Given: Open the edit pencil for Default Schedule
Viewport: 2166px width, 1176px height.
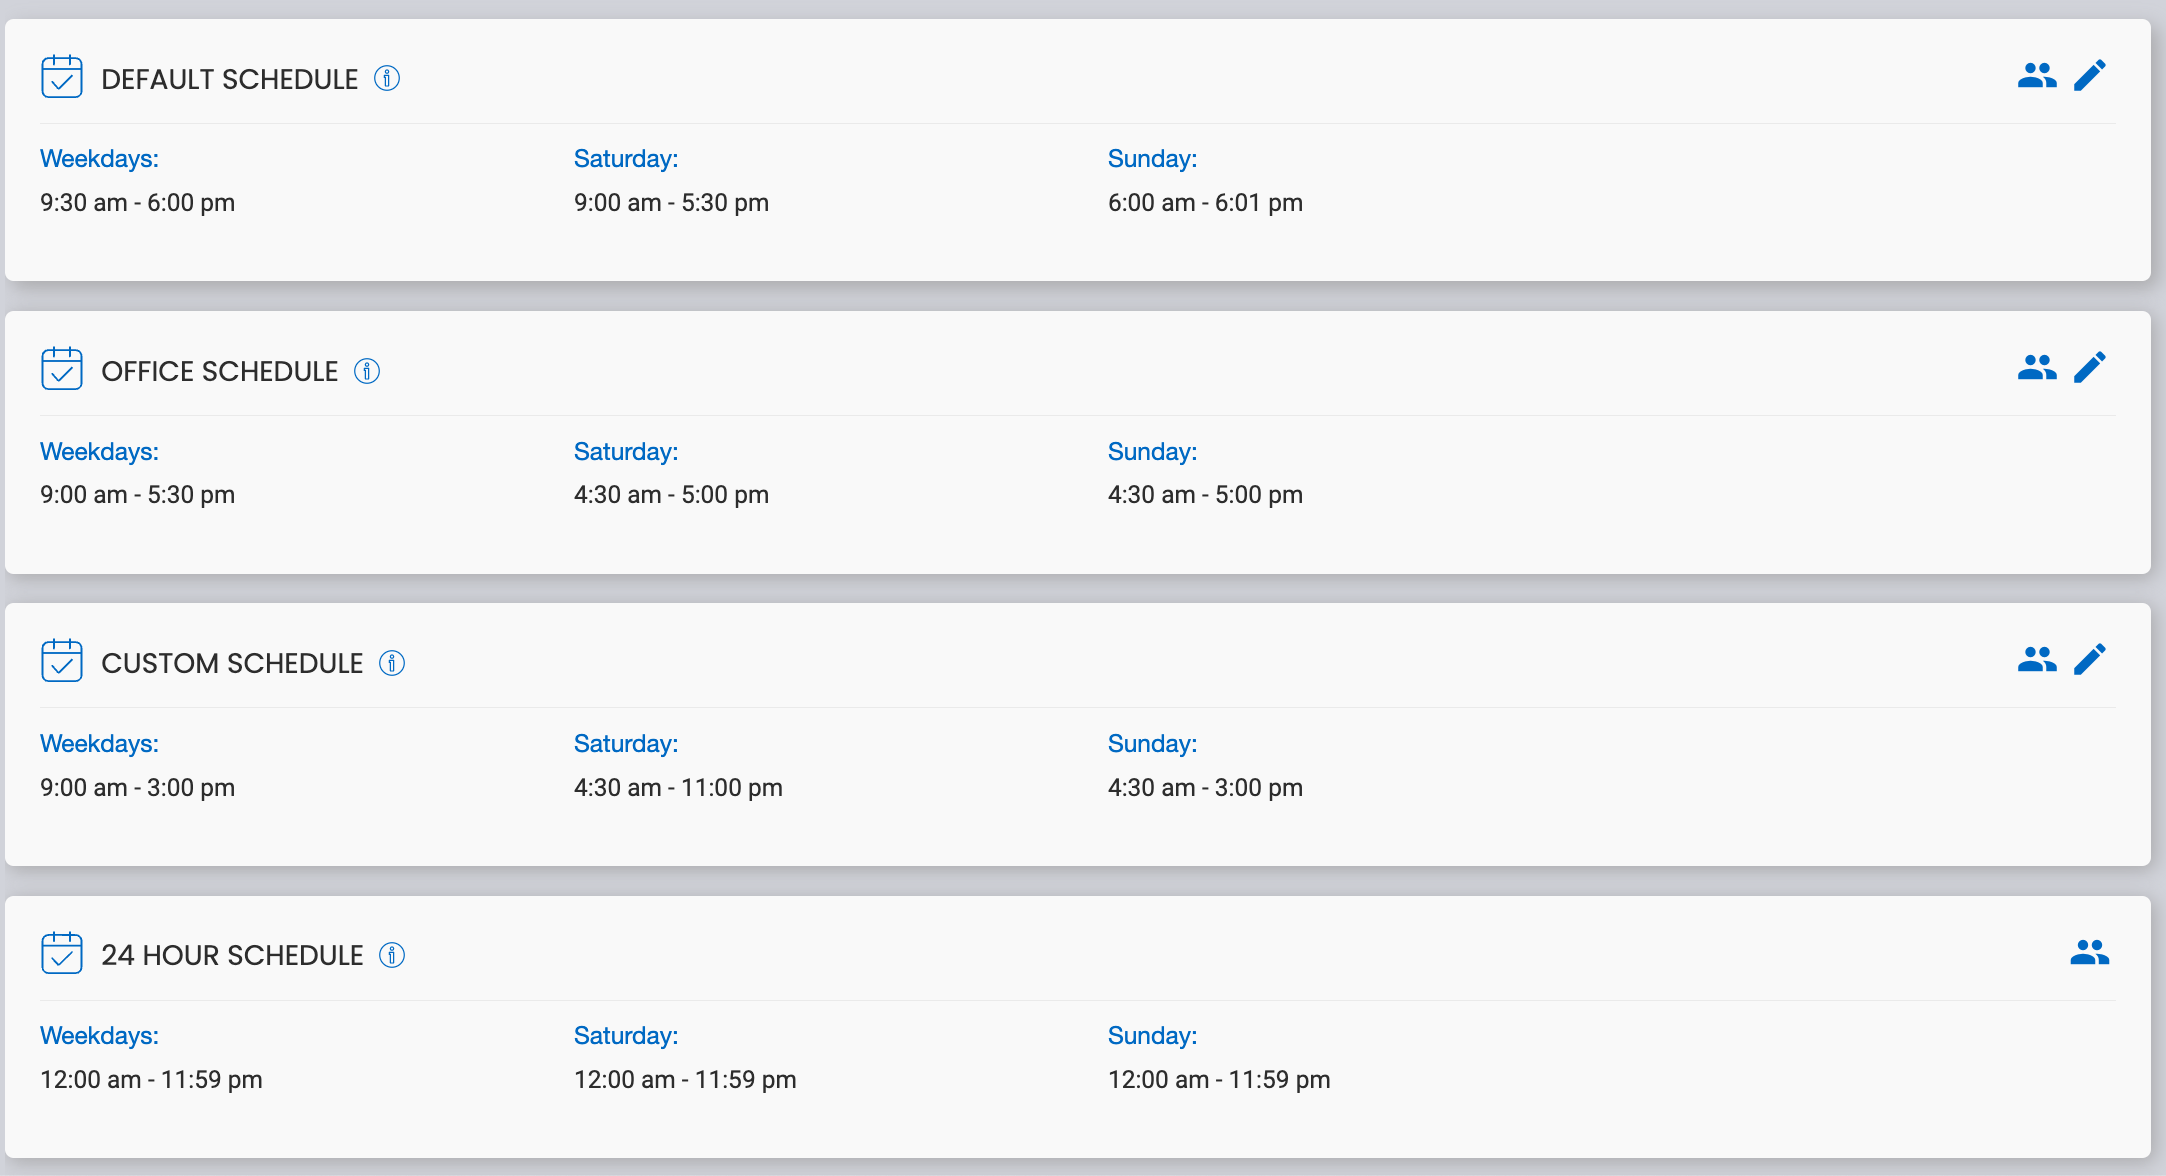Looking at the screenshot, I should click(2090, 75).
